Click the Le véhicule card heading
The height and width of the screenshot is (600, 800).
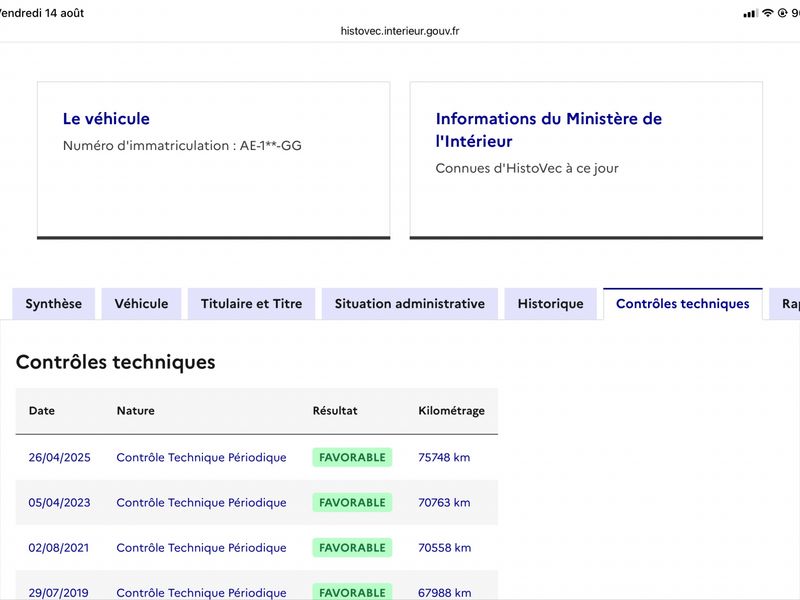click(106, 119)
